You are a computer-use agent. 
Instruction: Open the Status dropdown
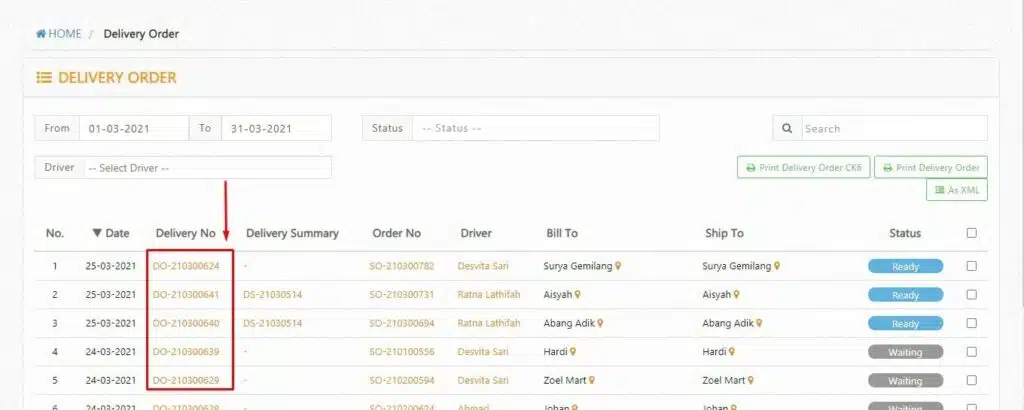(x=536, y=129)
